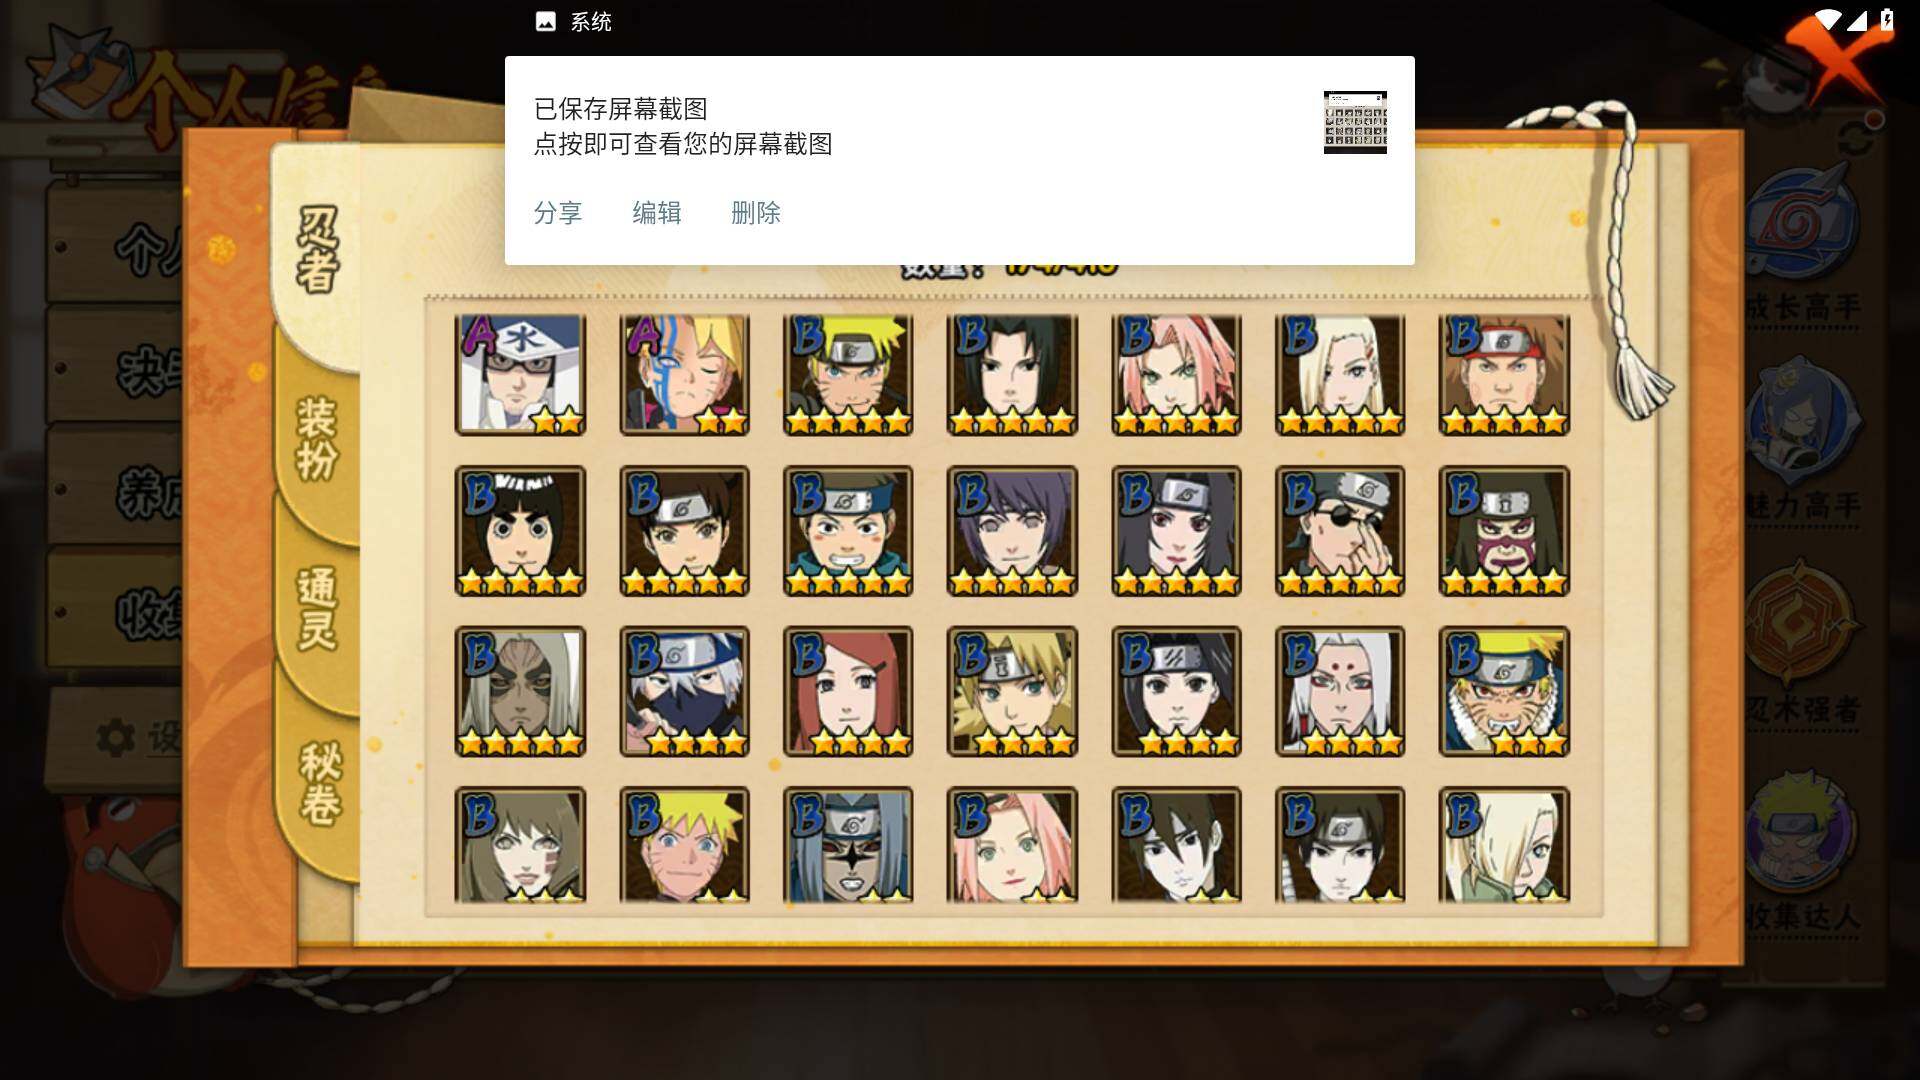Image resolution: width=1920 pixels, height=1080 pixels.
Task: Open the 忍者 tab
Action: [318, 250]
